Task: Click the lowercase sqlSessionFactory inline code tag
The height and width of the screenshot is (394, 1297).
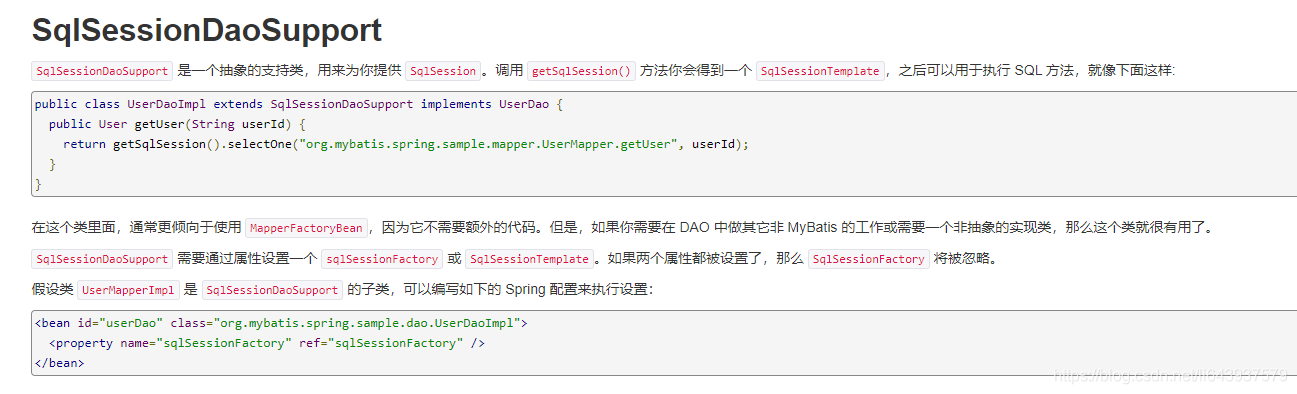Action: (381, 259)
